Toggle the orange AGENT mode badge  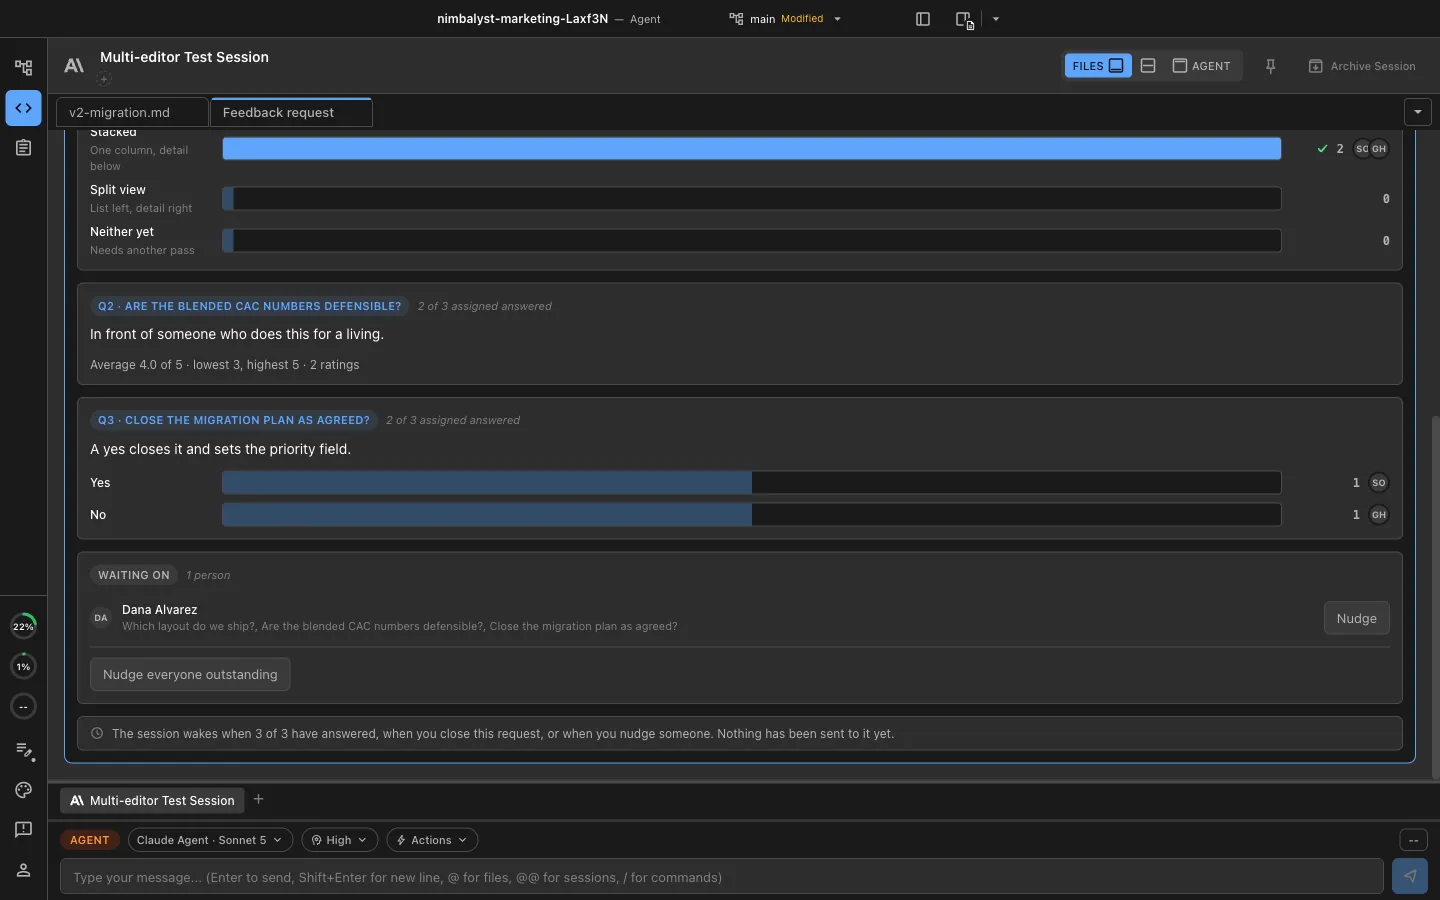coord(90,840)
